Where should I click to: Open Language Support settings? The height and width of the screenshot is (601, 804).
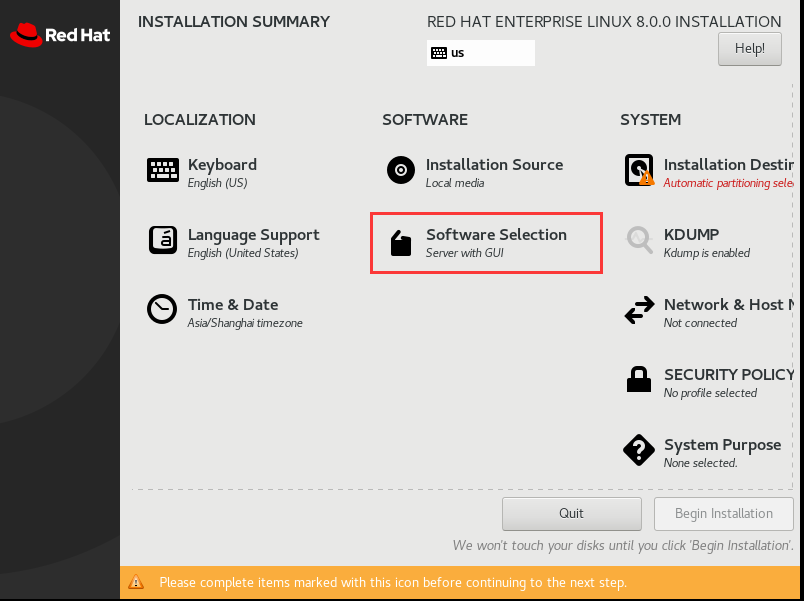pyautogui.click(x=253, y=235)
